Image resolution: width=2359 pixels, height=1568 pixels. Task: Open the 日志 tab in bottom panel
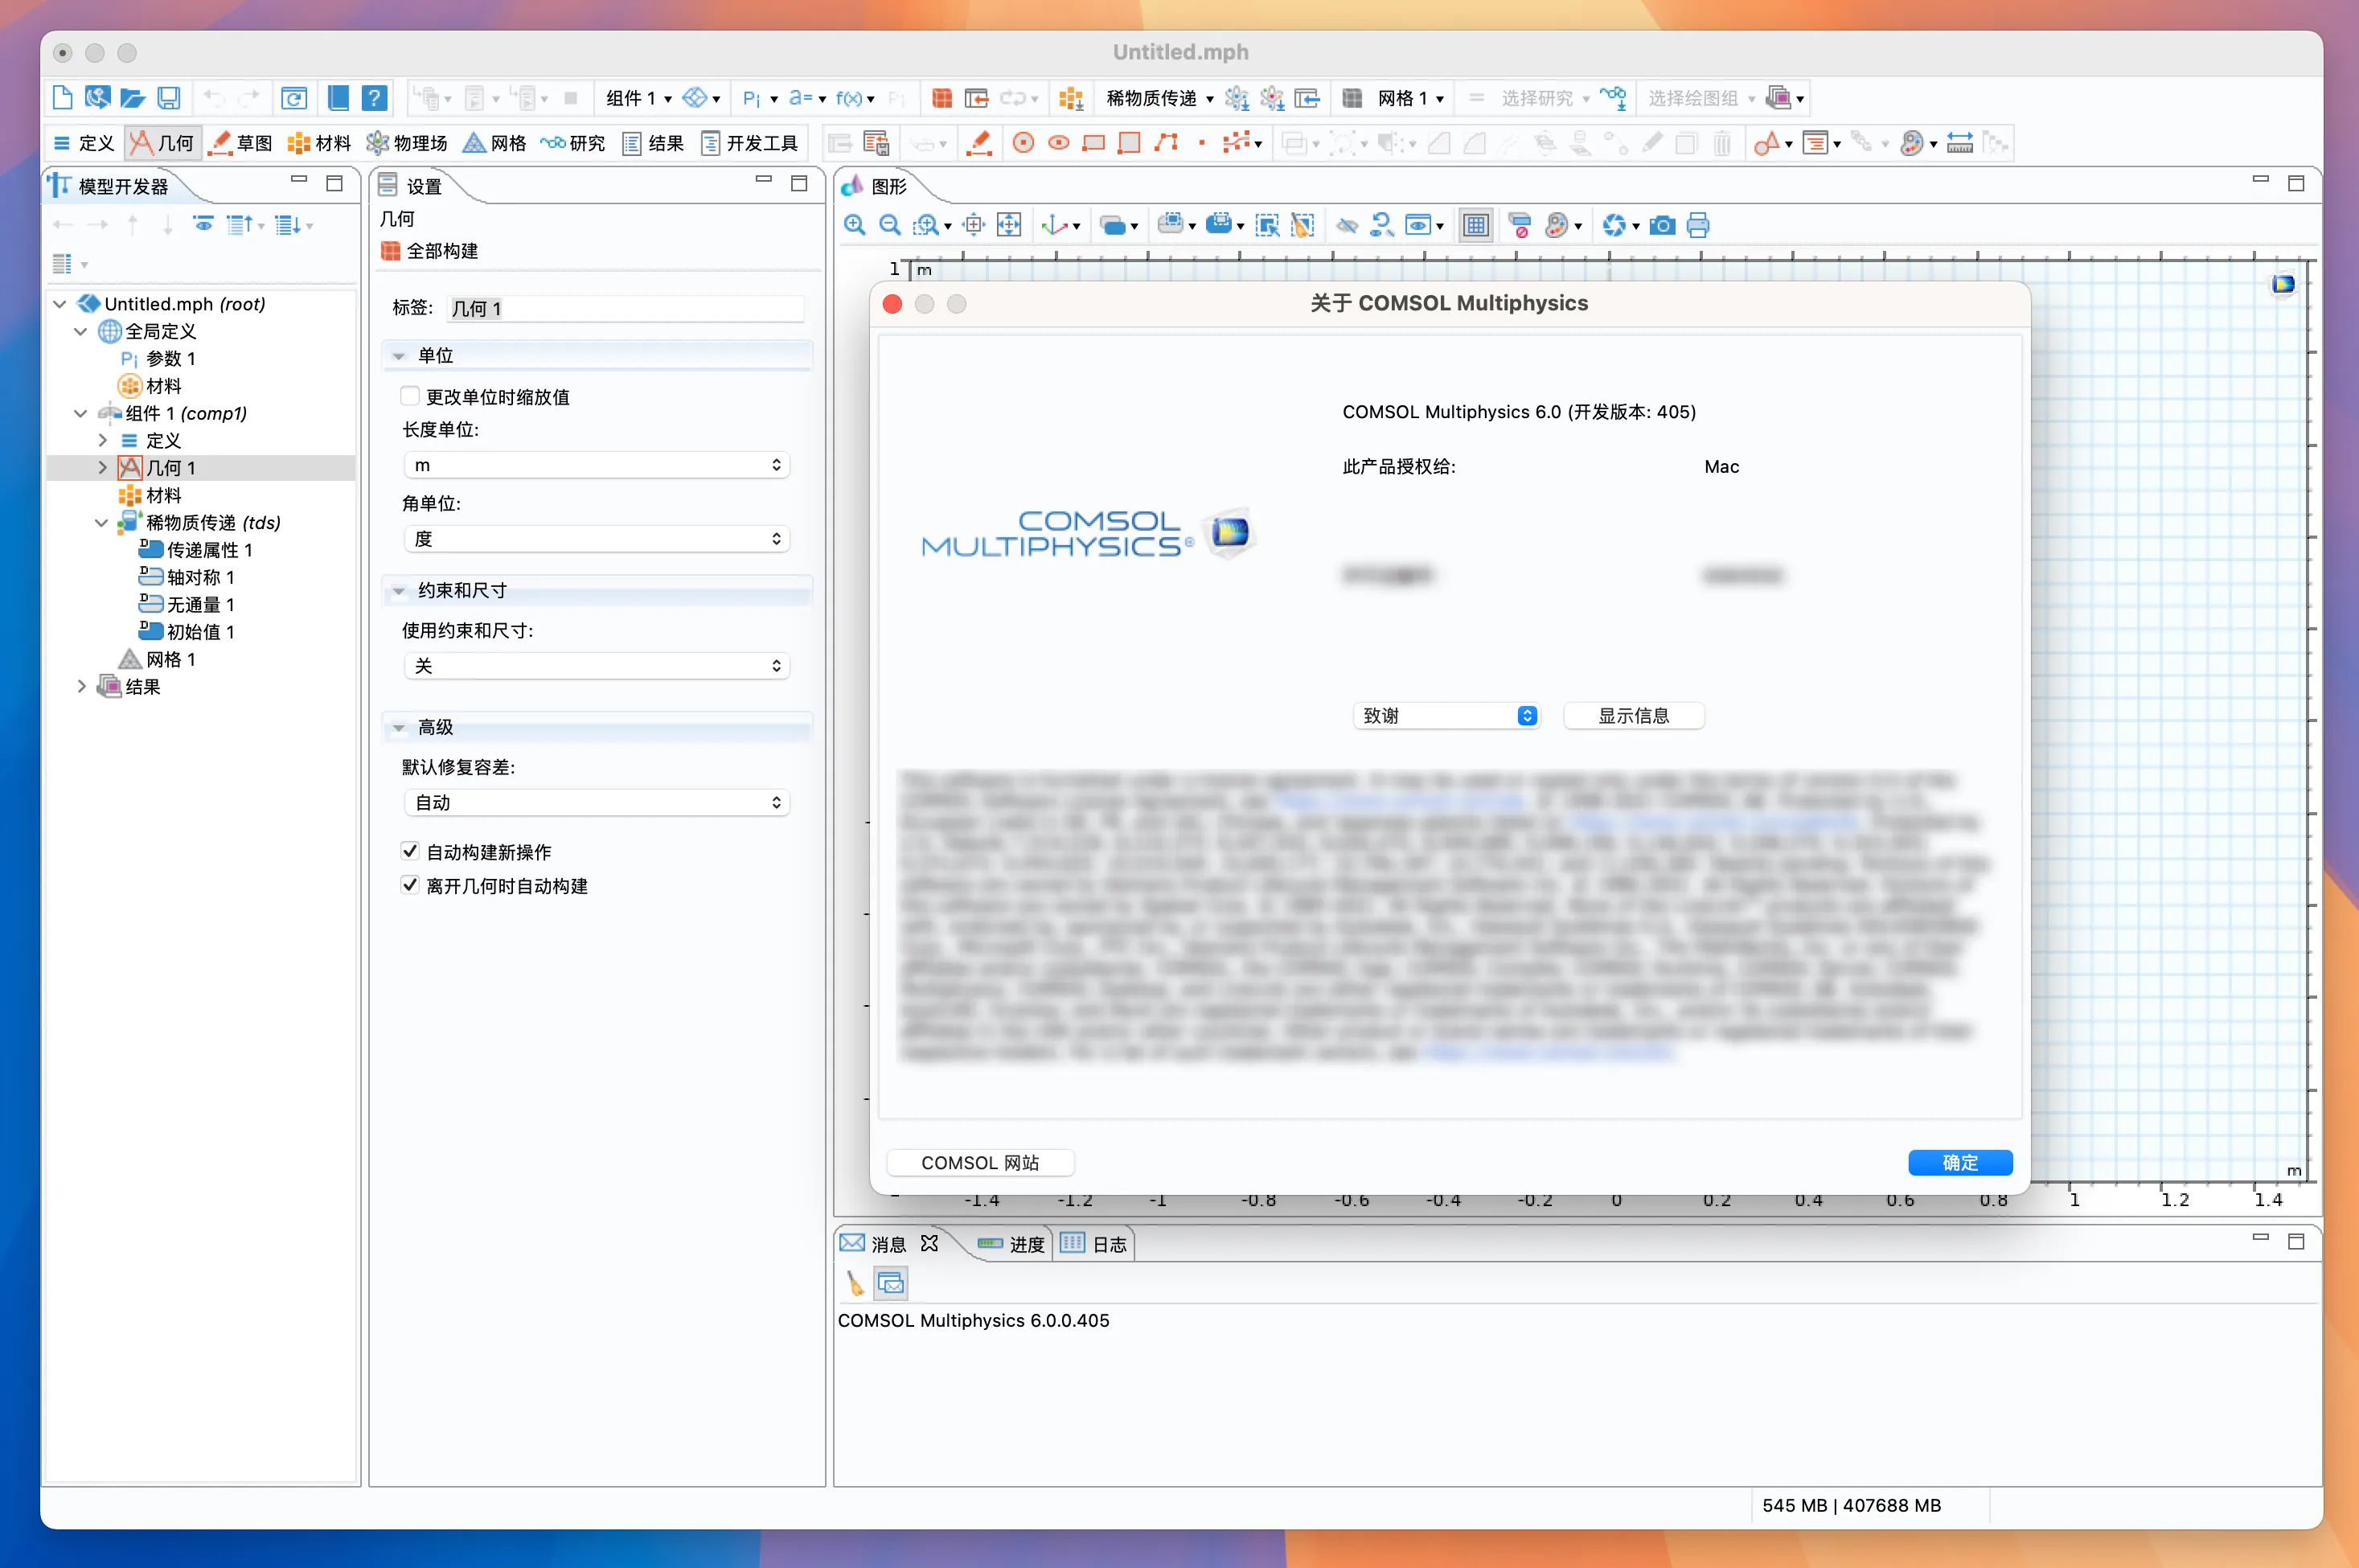1094,1244
